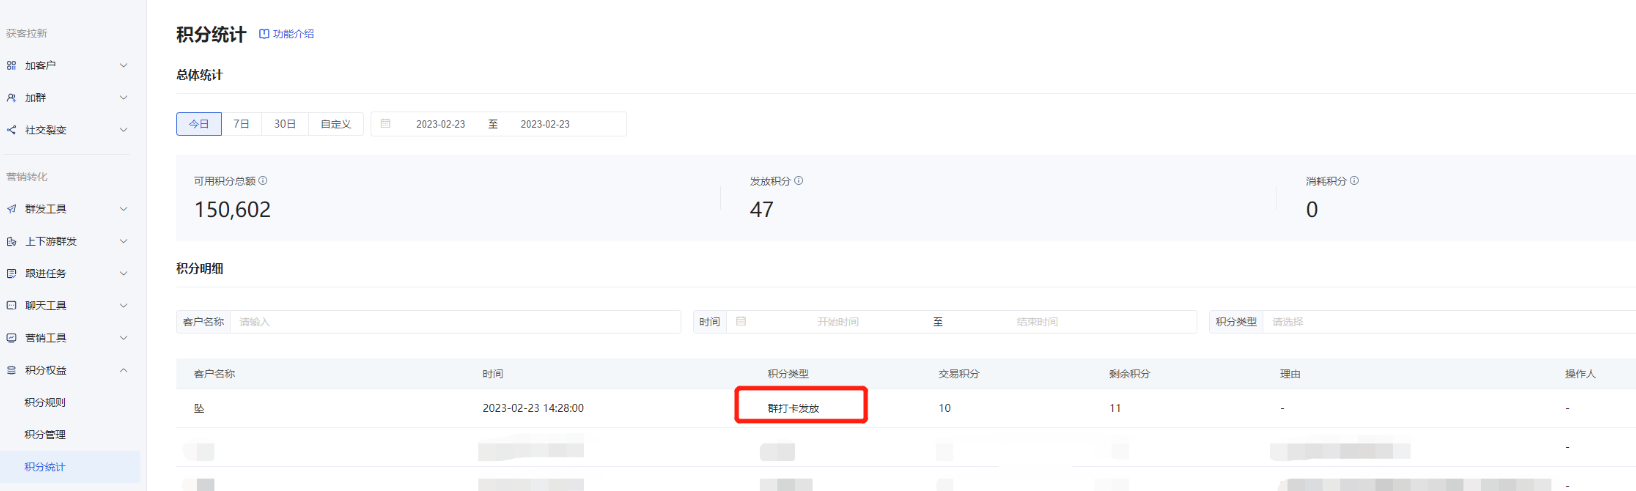The width and height of the screenshot is (1636, 491).
Task: Open the 功能介绍 link
Action: (x=293, y=34)
